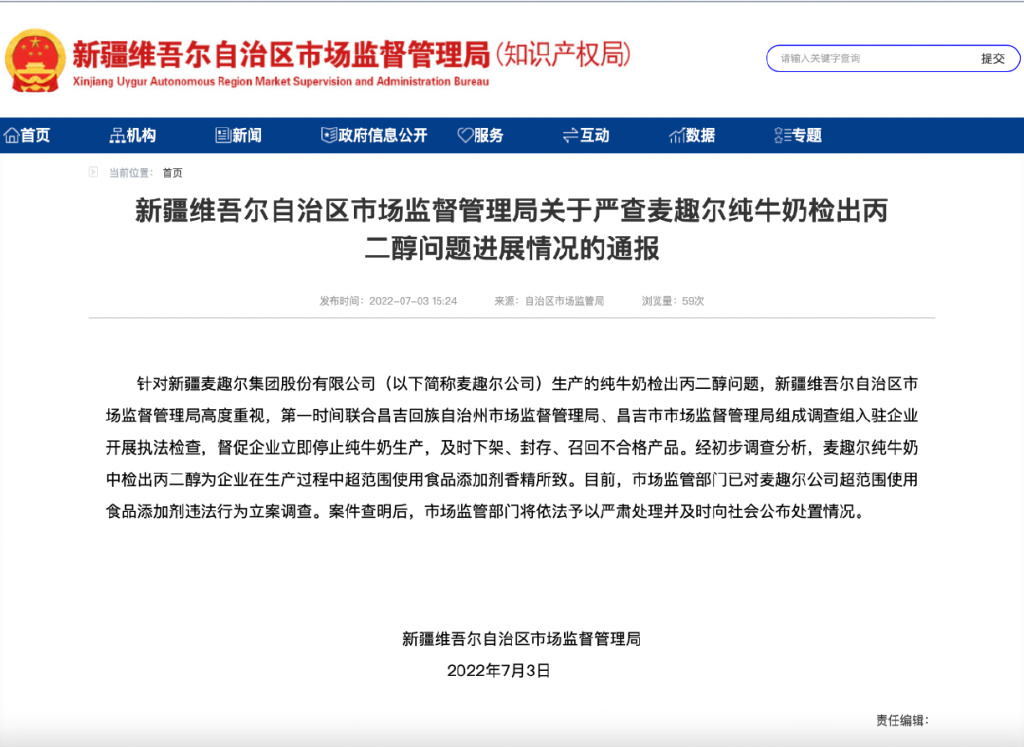Open the 首页 navigation menu
The height and width of the screenshot is (747, 1024).
[x=34, y=134]
